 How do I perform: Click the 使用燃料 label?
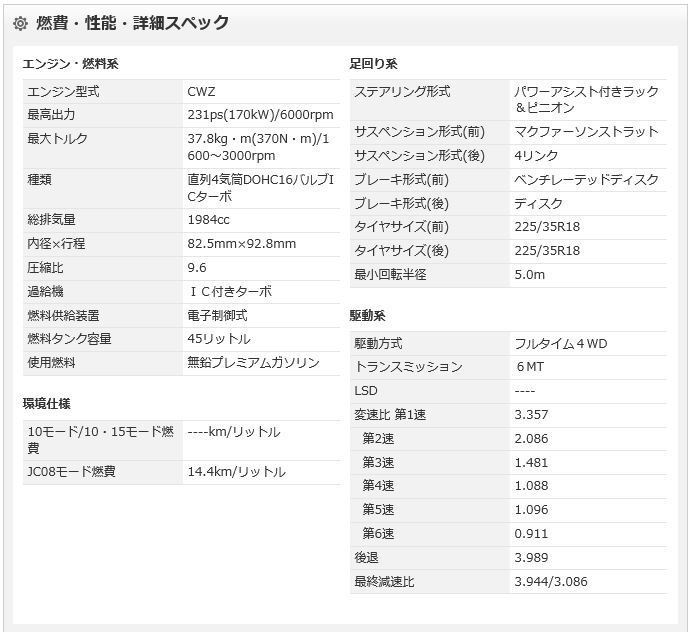point(51,363)
